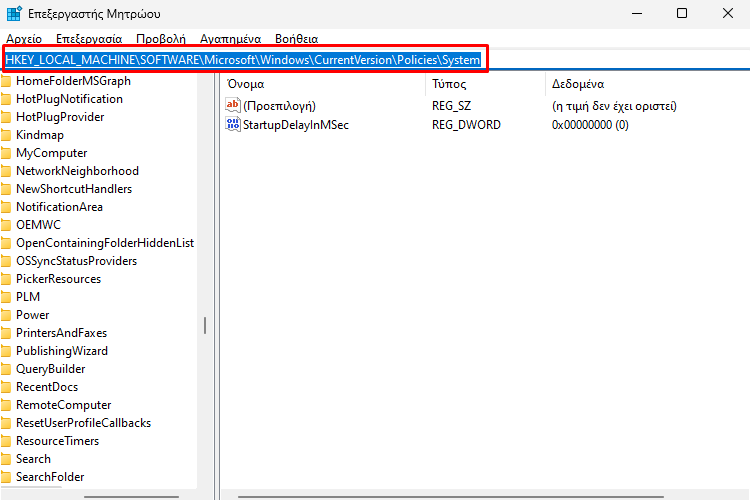Select the RecentDocs key
The width and height of the screenshot is (750, 500).
(x=47, y=387)
